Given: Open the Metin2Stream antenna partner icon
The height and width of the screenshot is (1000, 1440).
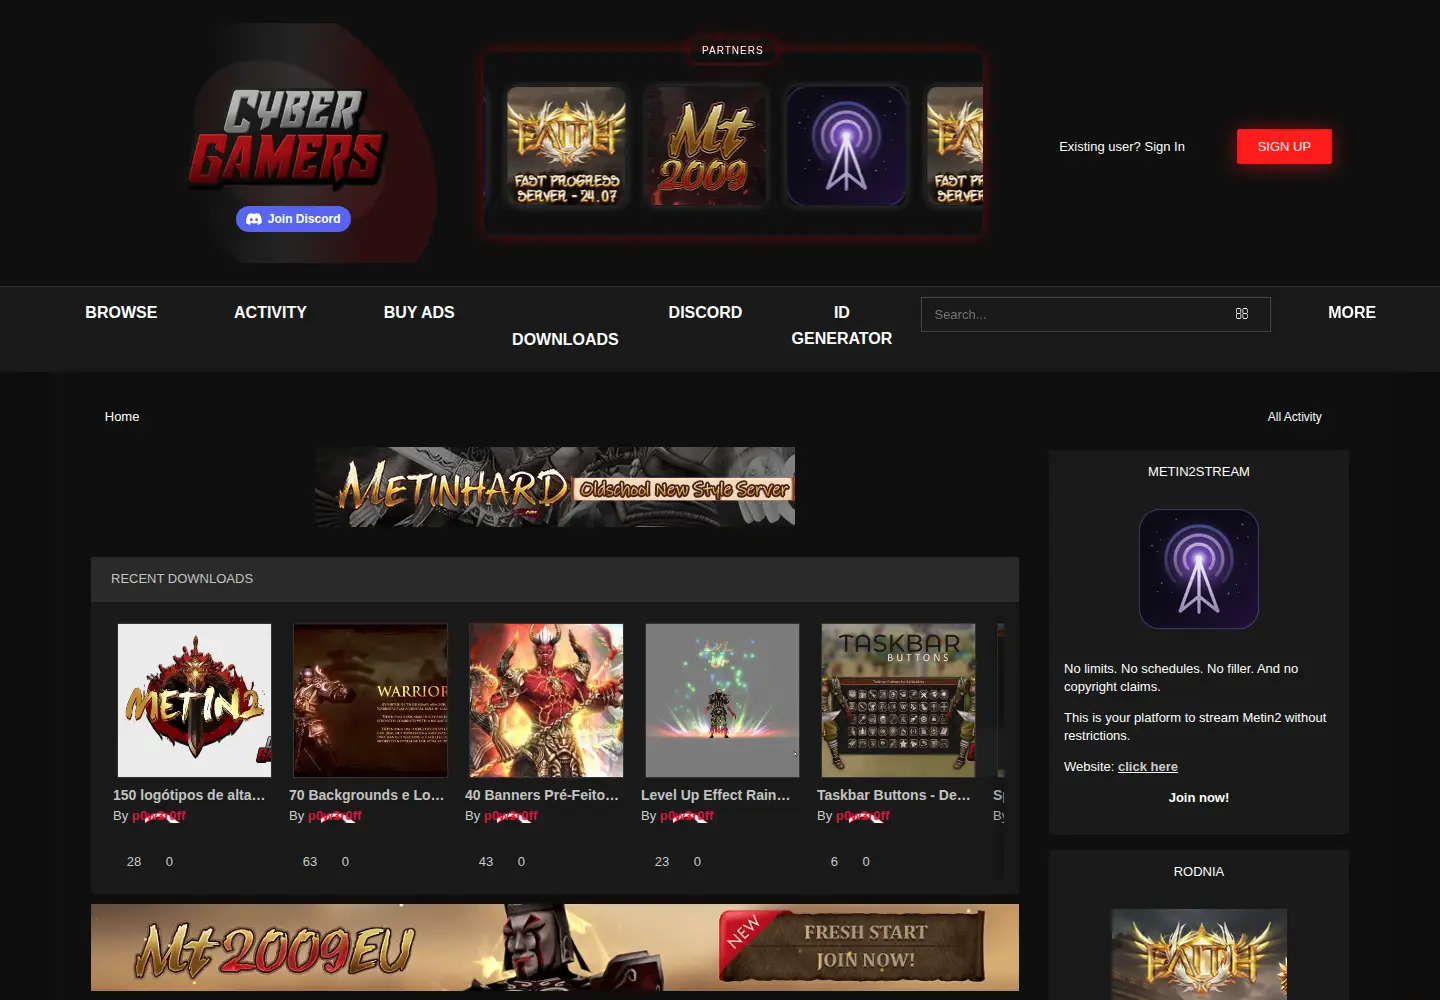Looking at the screenshot, I should [x=846, y=146].
